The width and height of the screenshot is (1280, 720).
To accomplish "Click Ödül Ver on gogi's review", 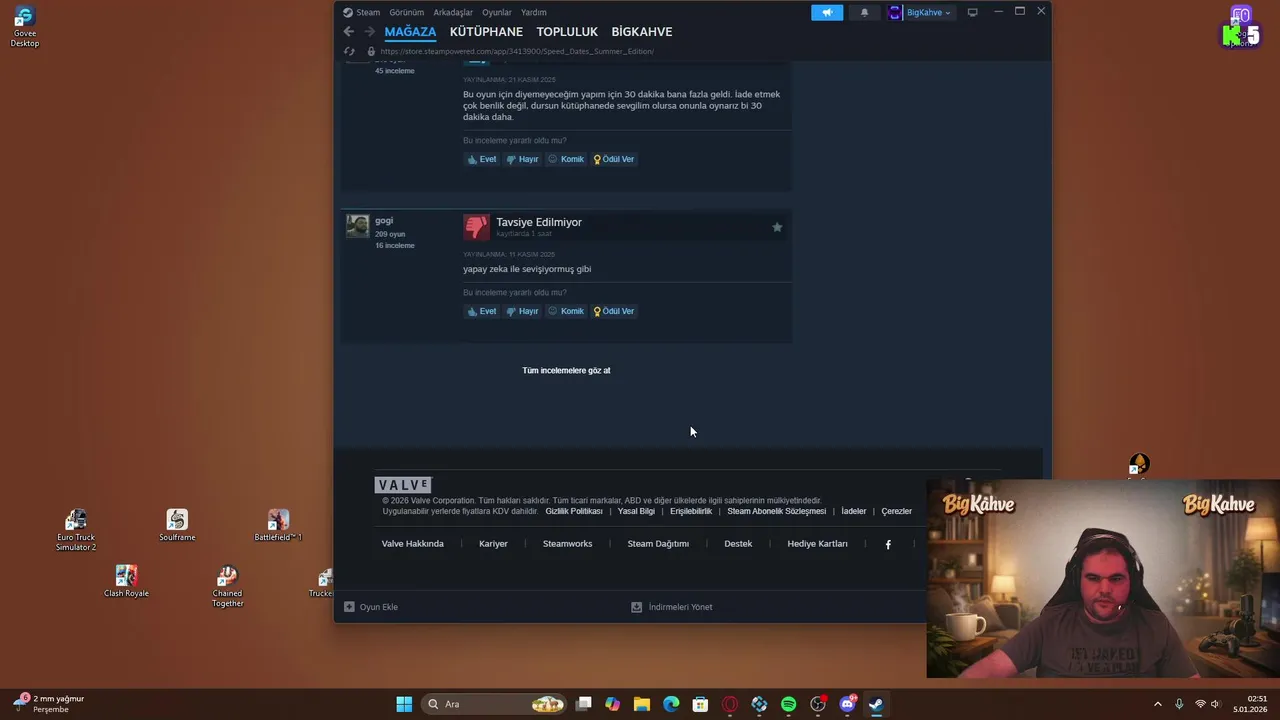I will pos(614,311).
